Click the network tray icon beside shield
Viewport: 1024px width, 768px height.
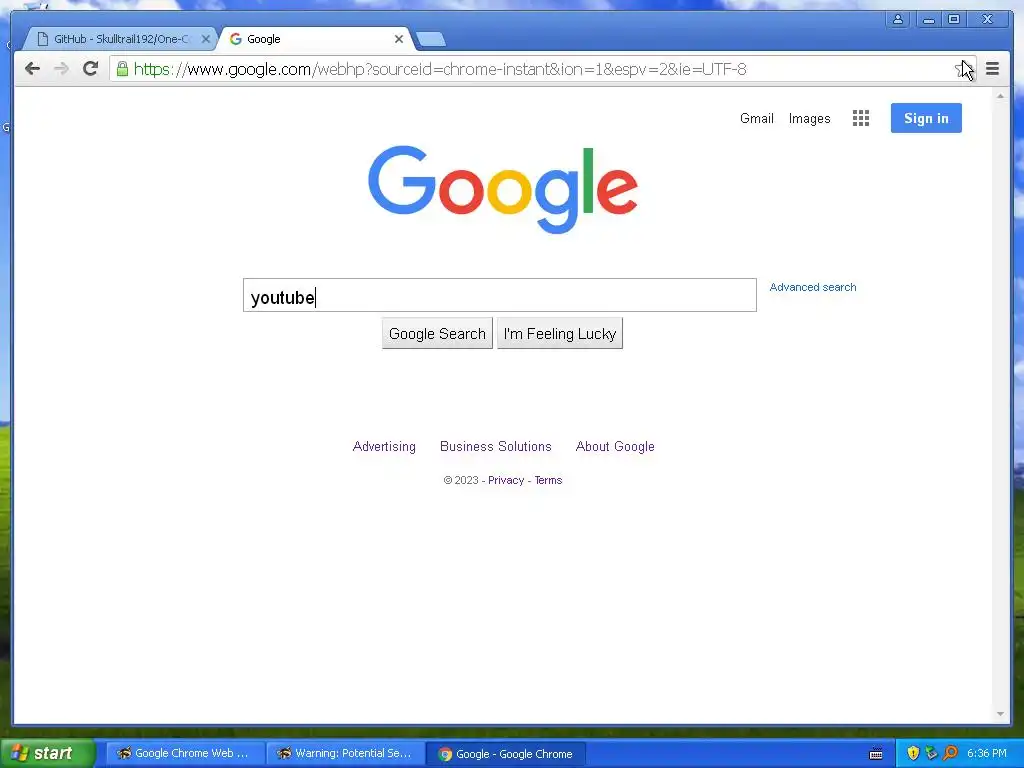pyautogui.click(x=931, y=754)
